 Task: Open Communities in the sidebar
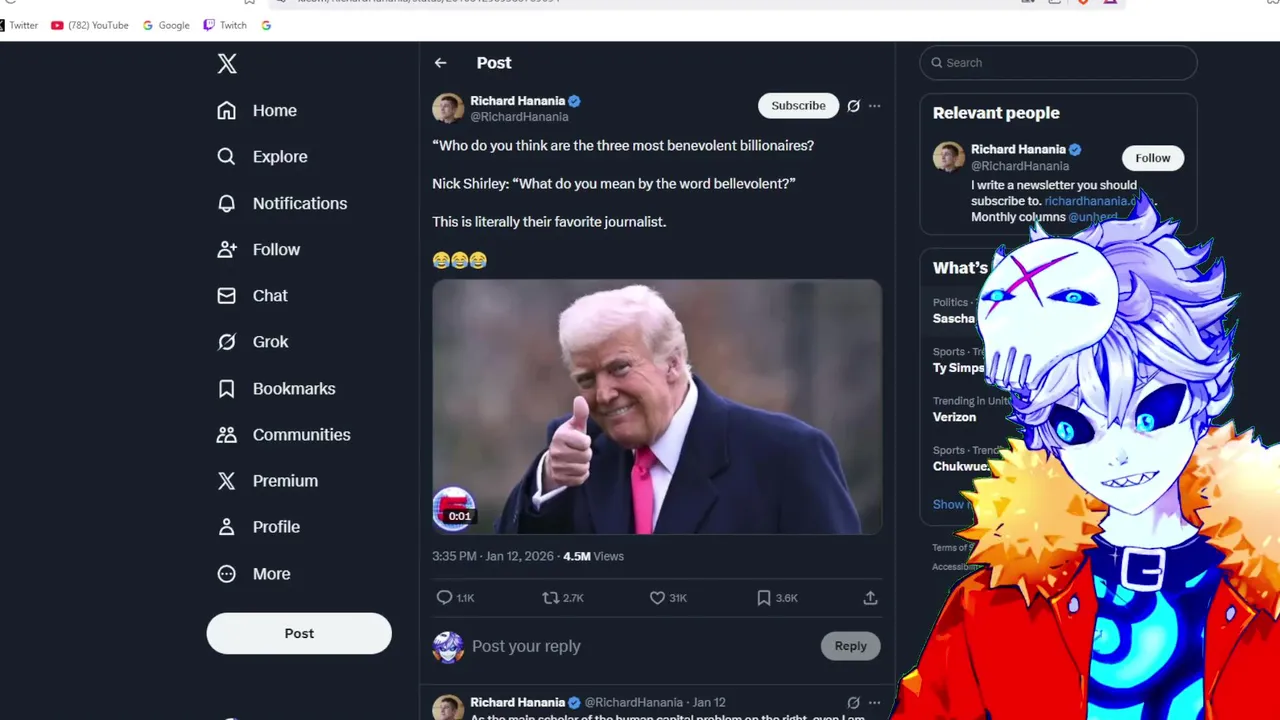[x=284, y=435]
